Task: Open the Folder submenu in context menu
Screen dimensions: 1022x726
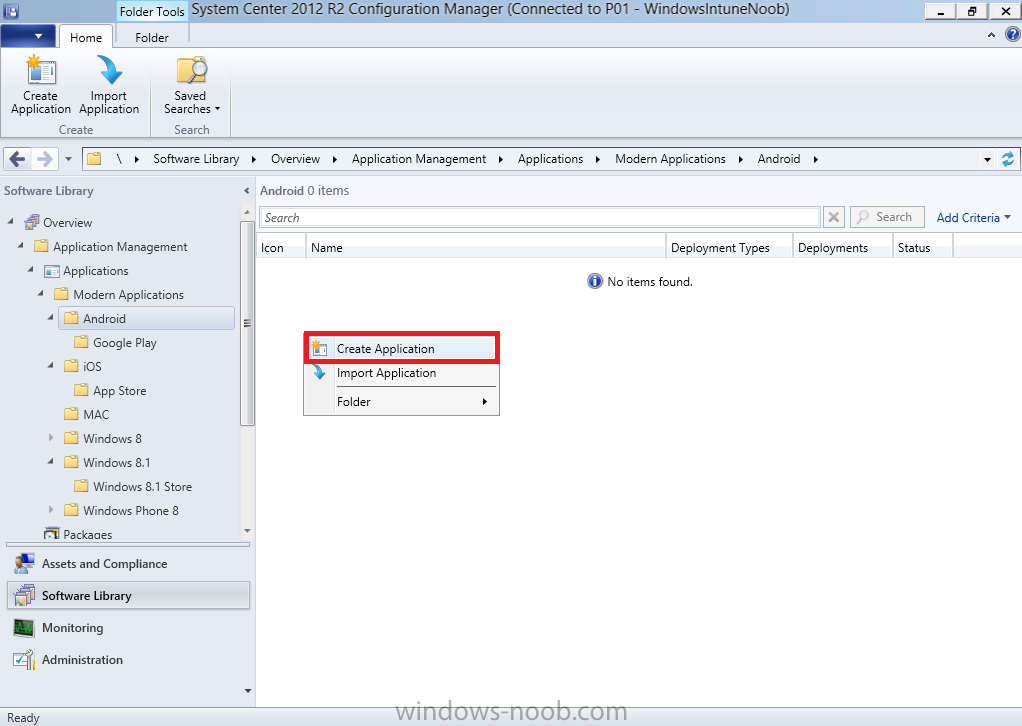Action: tap(402, 402)
